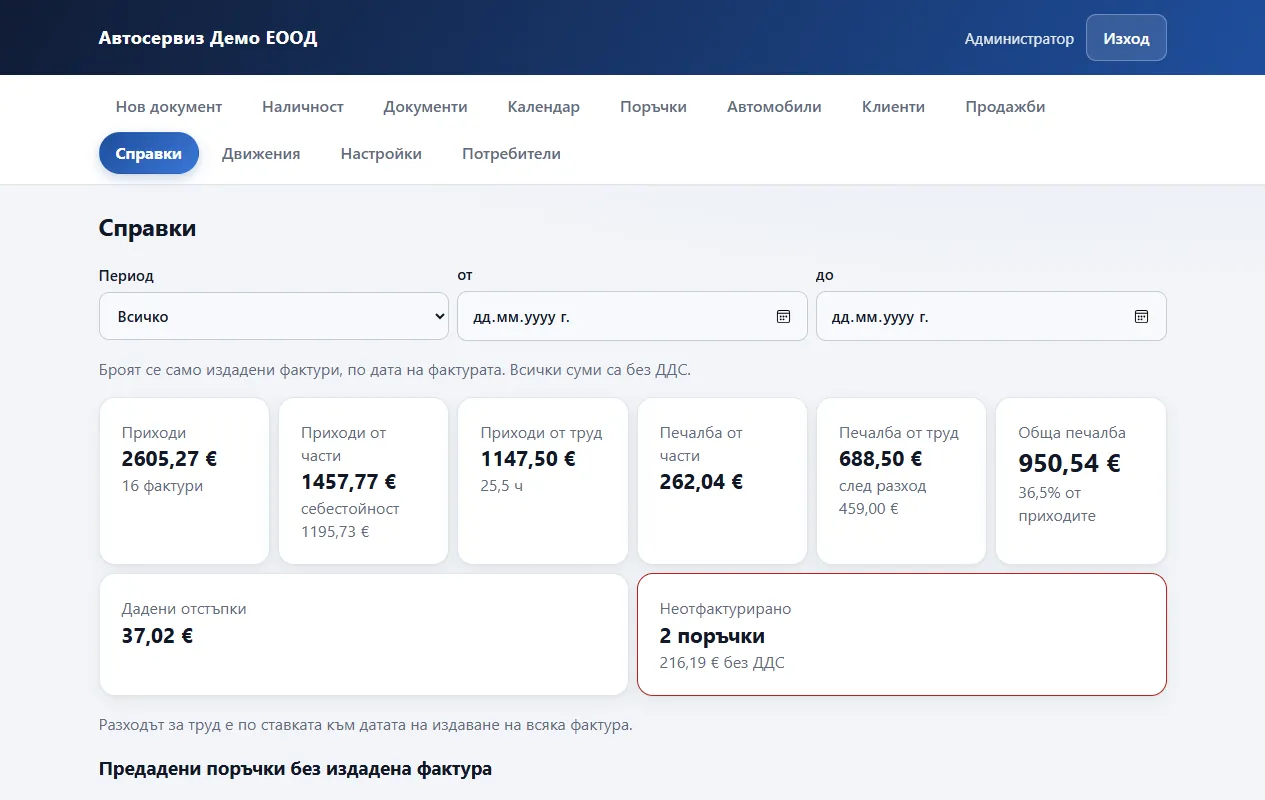This screenshot has width=1265, height=800.
Task: Click the Автосервиз Демо ЕООД company title
Action: pos(208,38)
